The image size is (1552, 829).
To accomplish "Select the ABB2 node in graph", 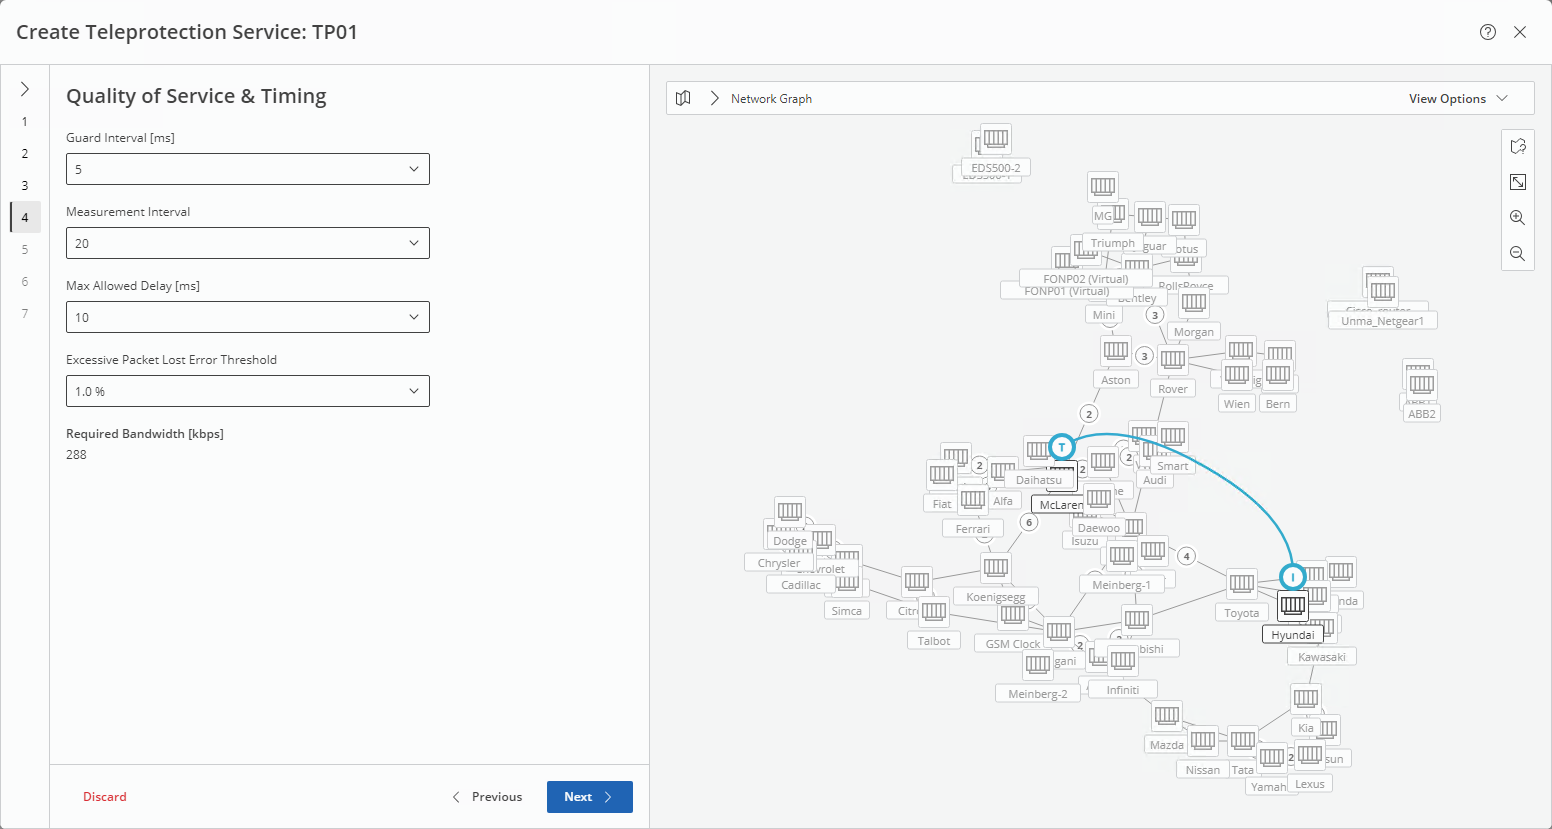I will 1421,385.
